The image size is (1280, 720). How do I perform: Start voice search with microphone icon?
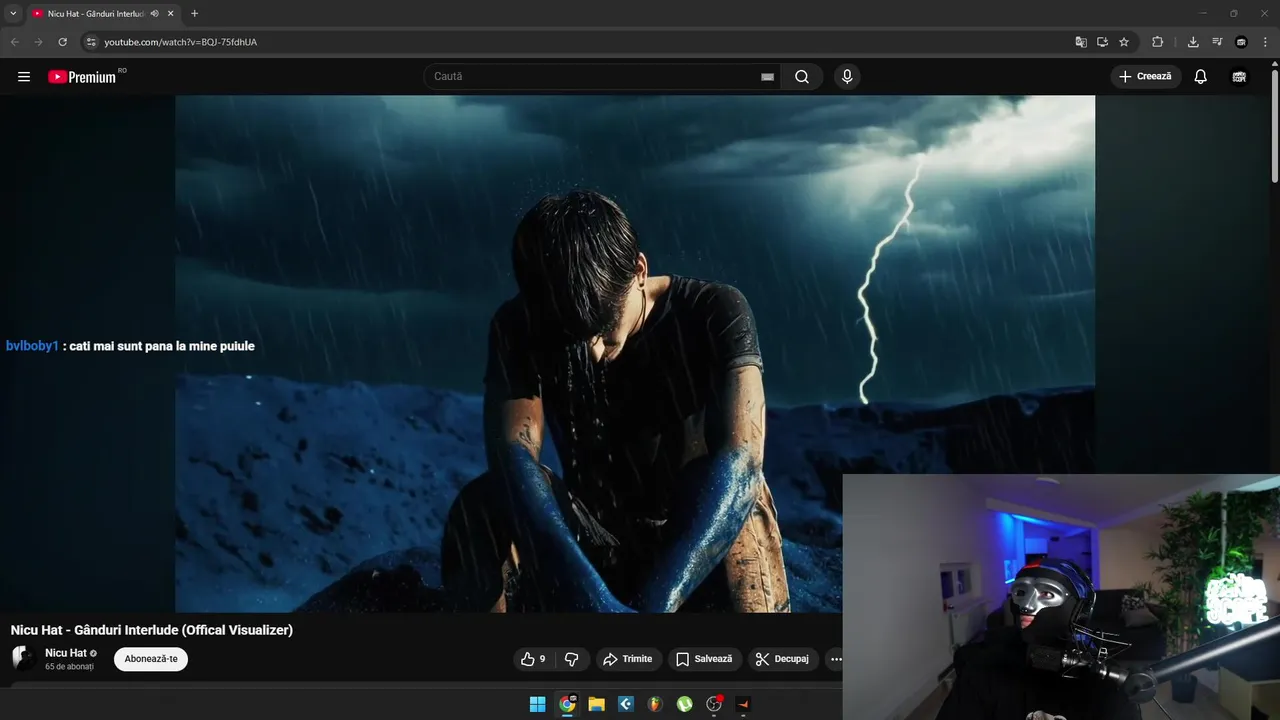847,77
